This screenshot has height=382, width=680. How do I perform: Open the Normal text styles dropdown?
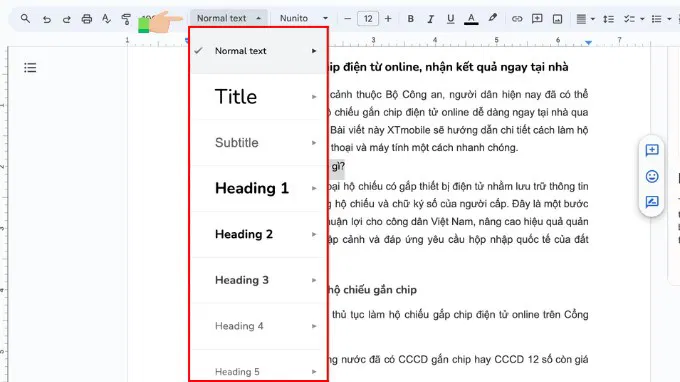pyautogui.click(x=229, y=18)
